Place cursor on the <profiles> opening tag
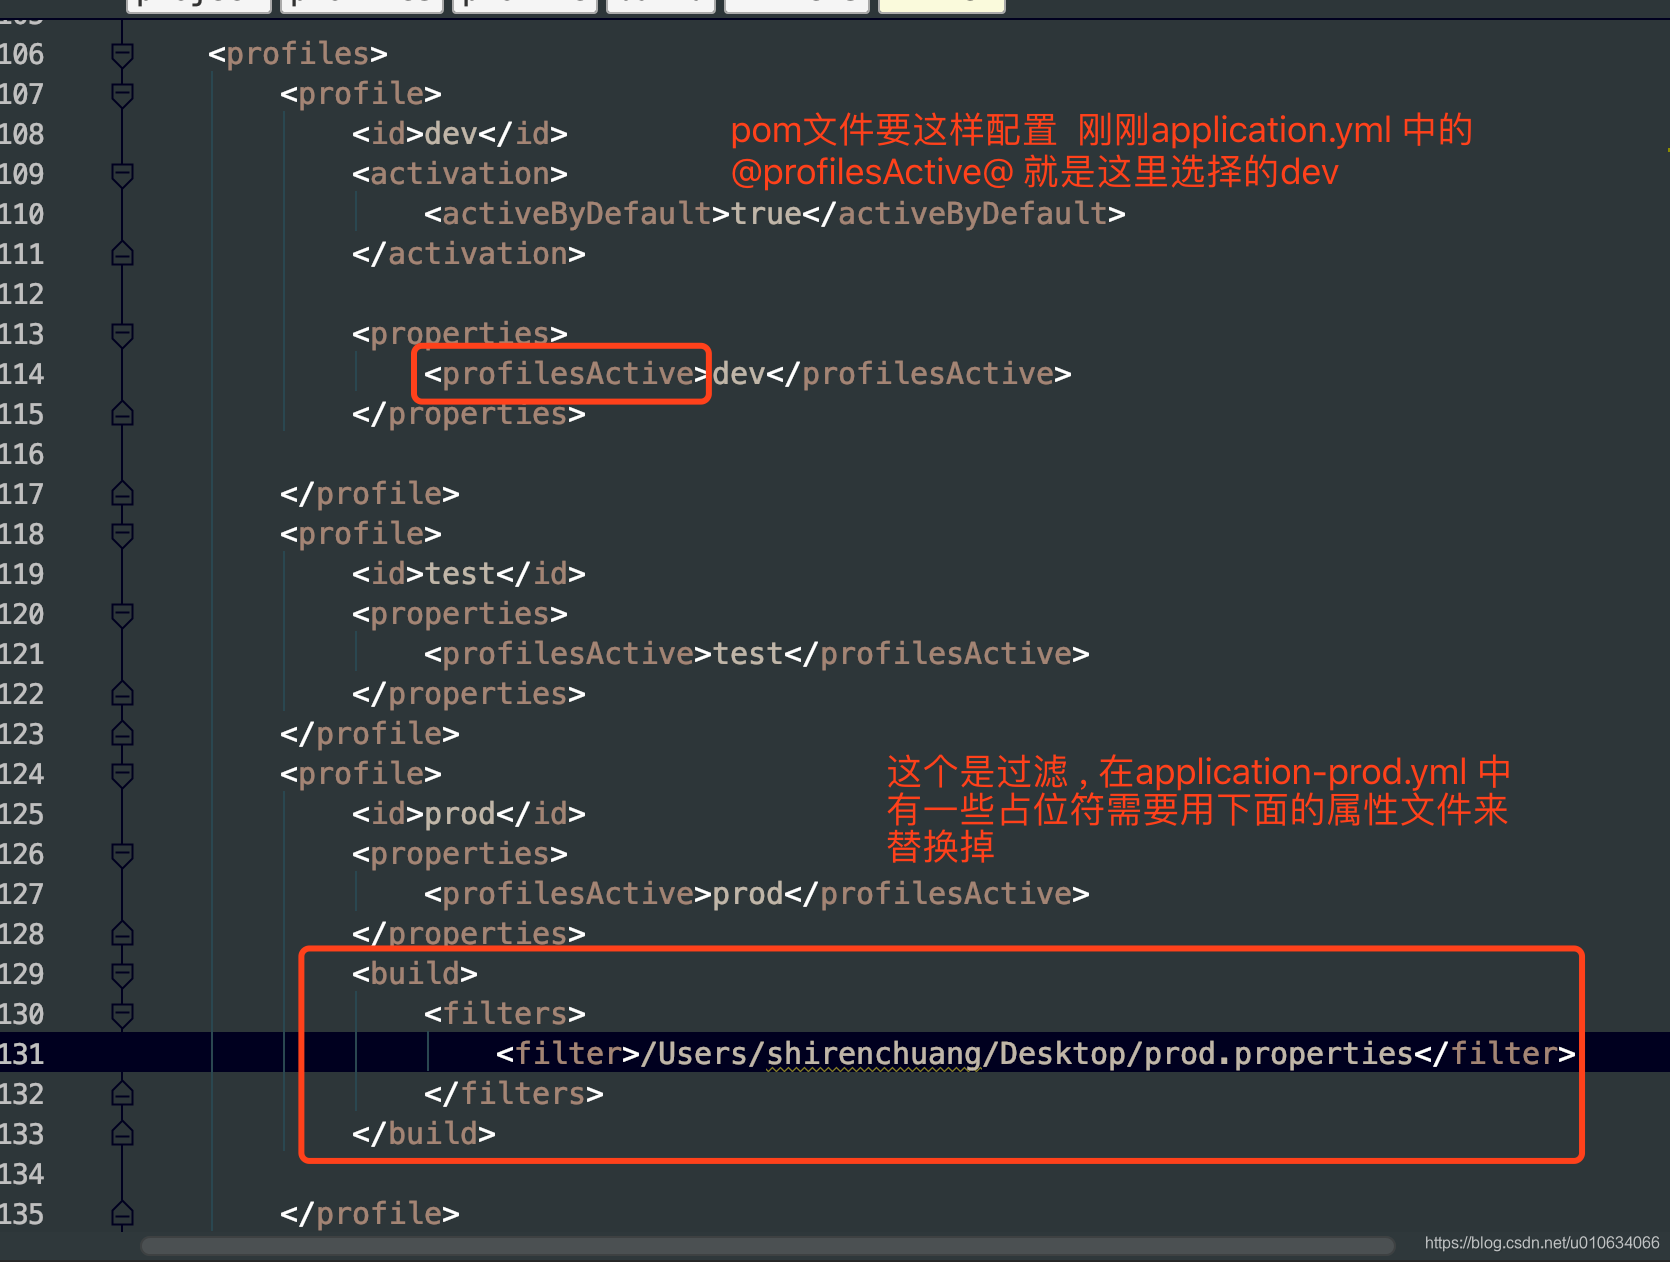This screenshot has width=1670, height=1262. pos(298,54)
